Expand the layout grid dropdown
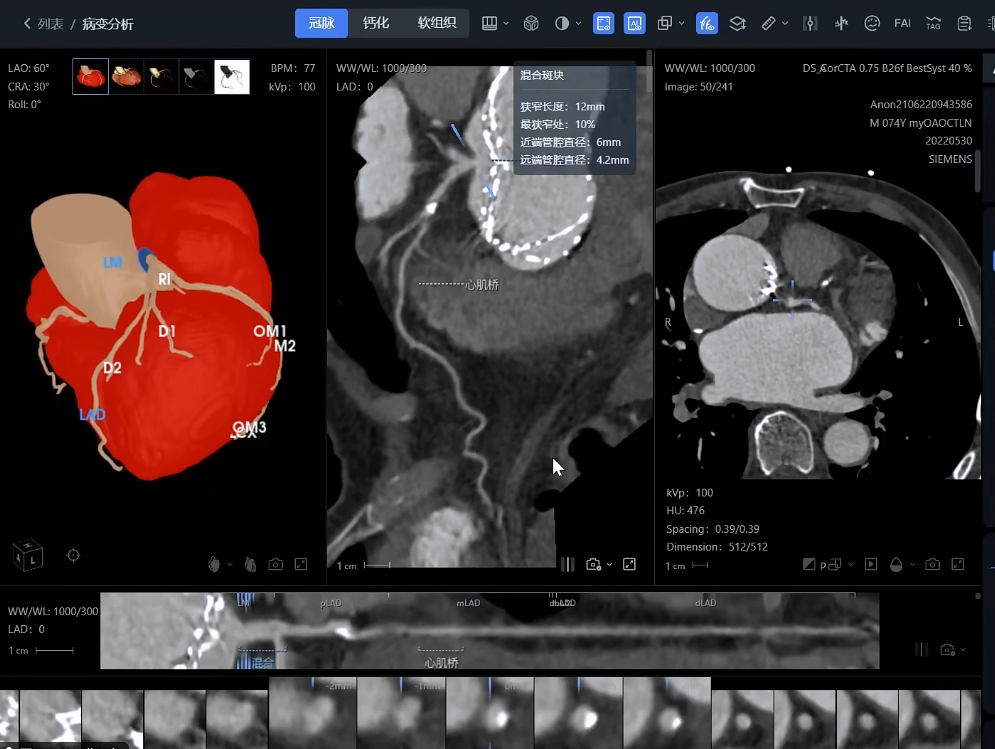Screen dimensions: 995x749 [x=506, y=23]
